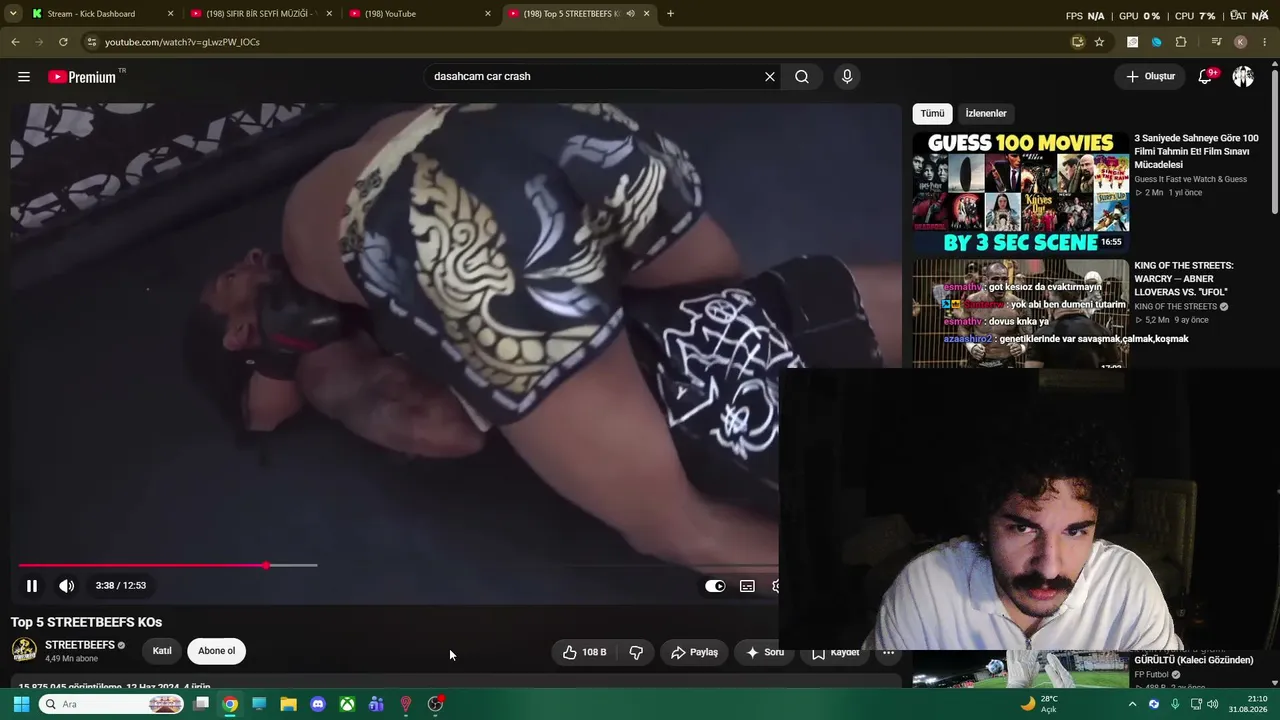
Task: Open Discord from the taskbar
Action: coord(318,704)
